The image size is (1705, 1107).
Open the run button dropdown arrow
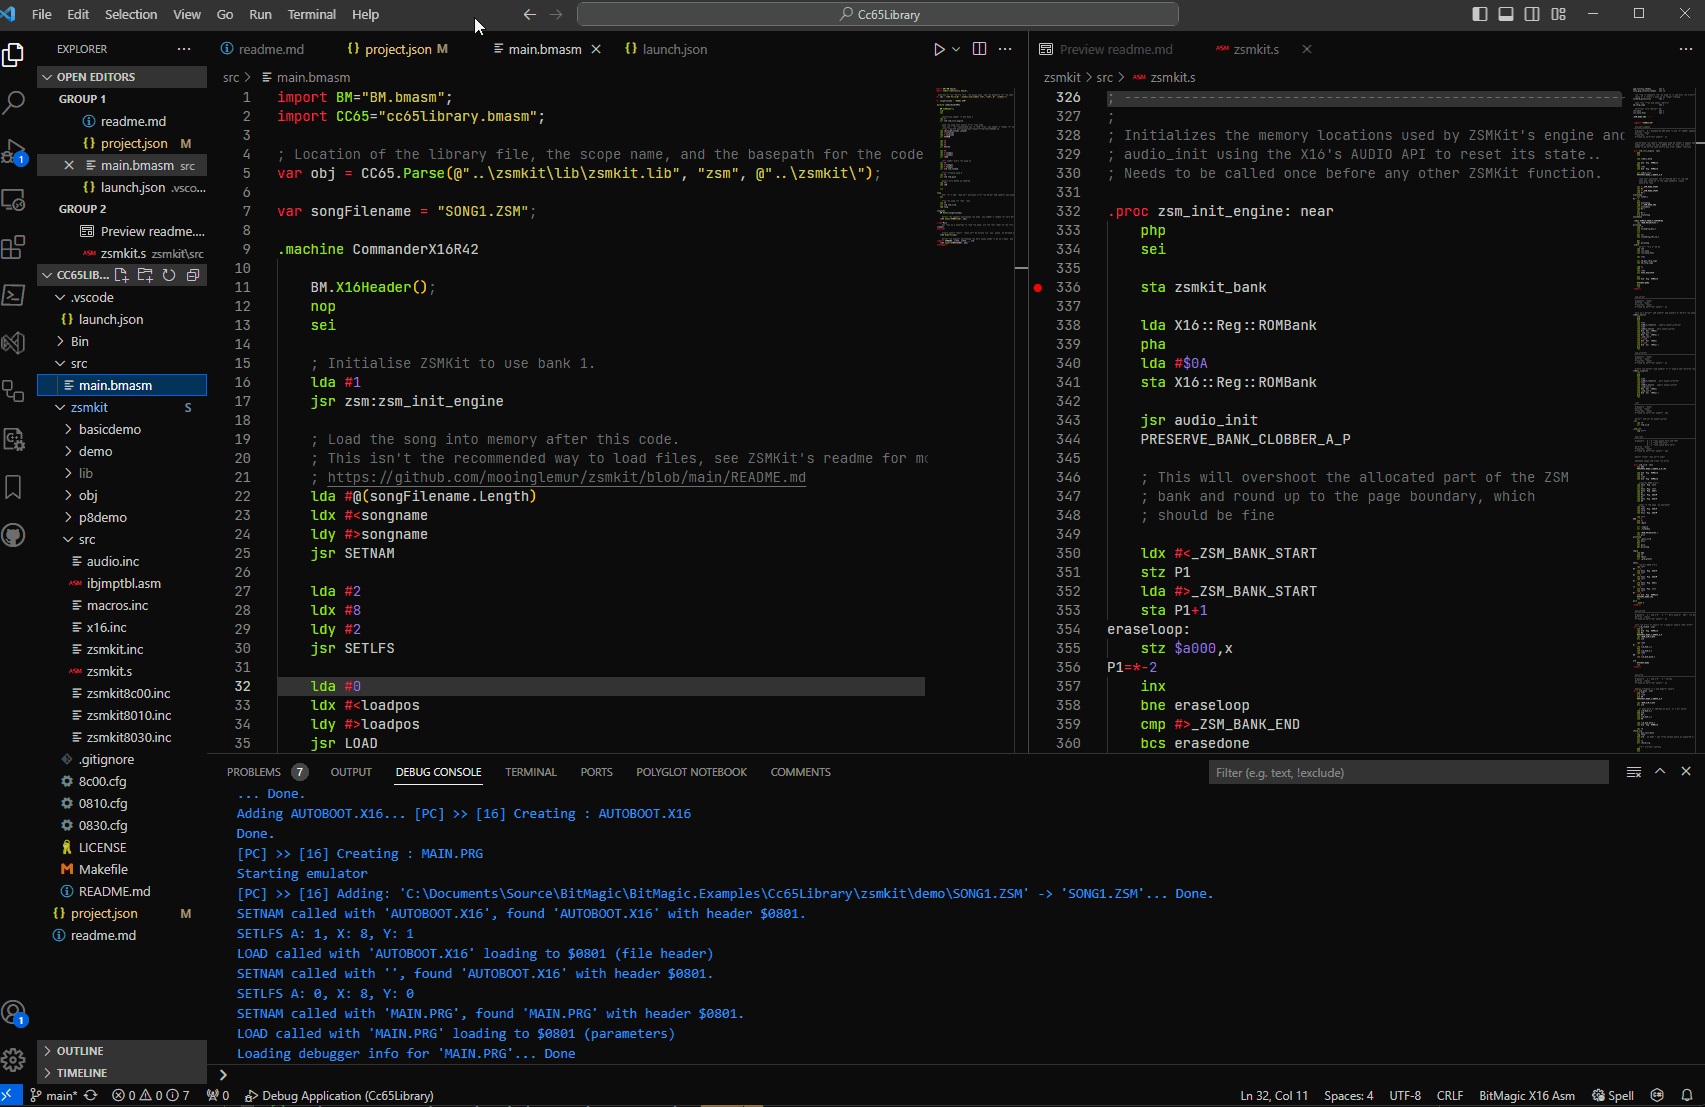click(x=956, y=49)
